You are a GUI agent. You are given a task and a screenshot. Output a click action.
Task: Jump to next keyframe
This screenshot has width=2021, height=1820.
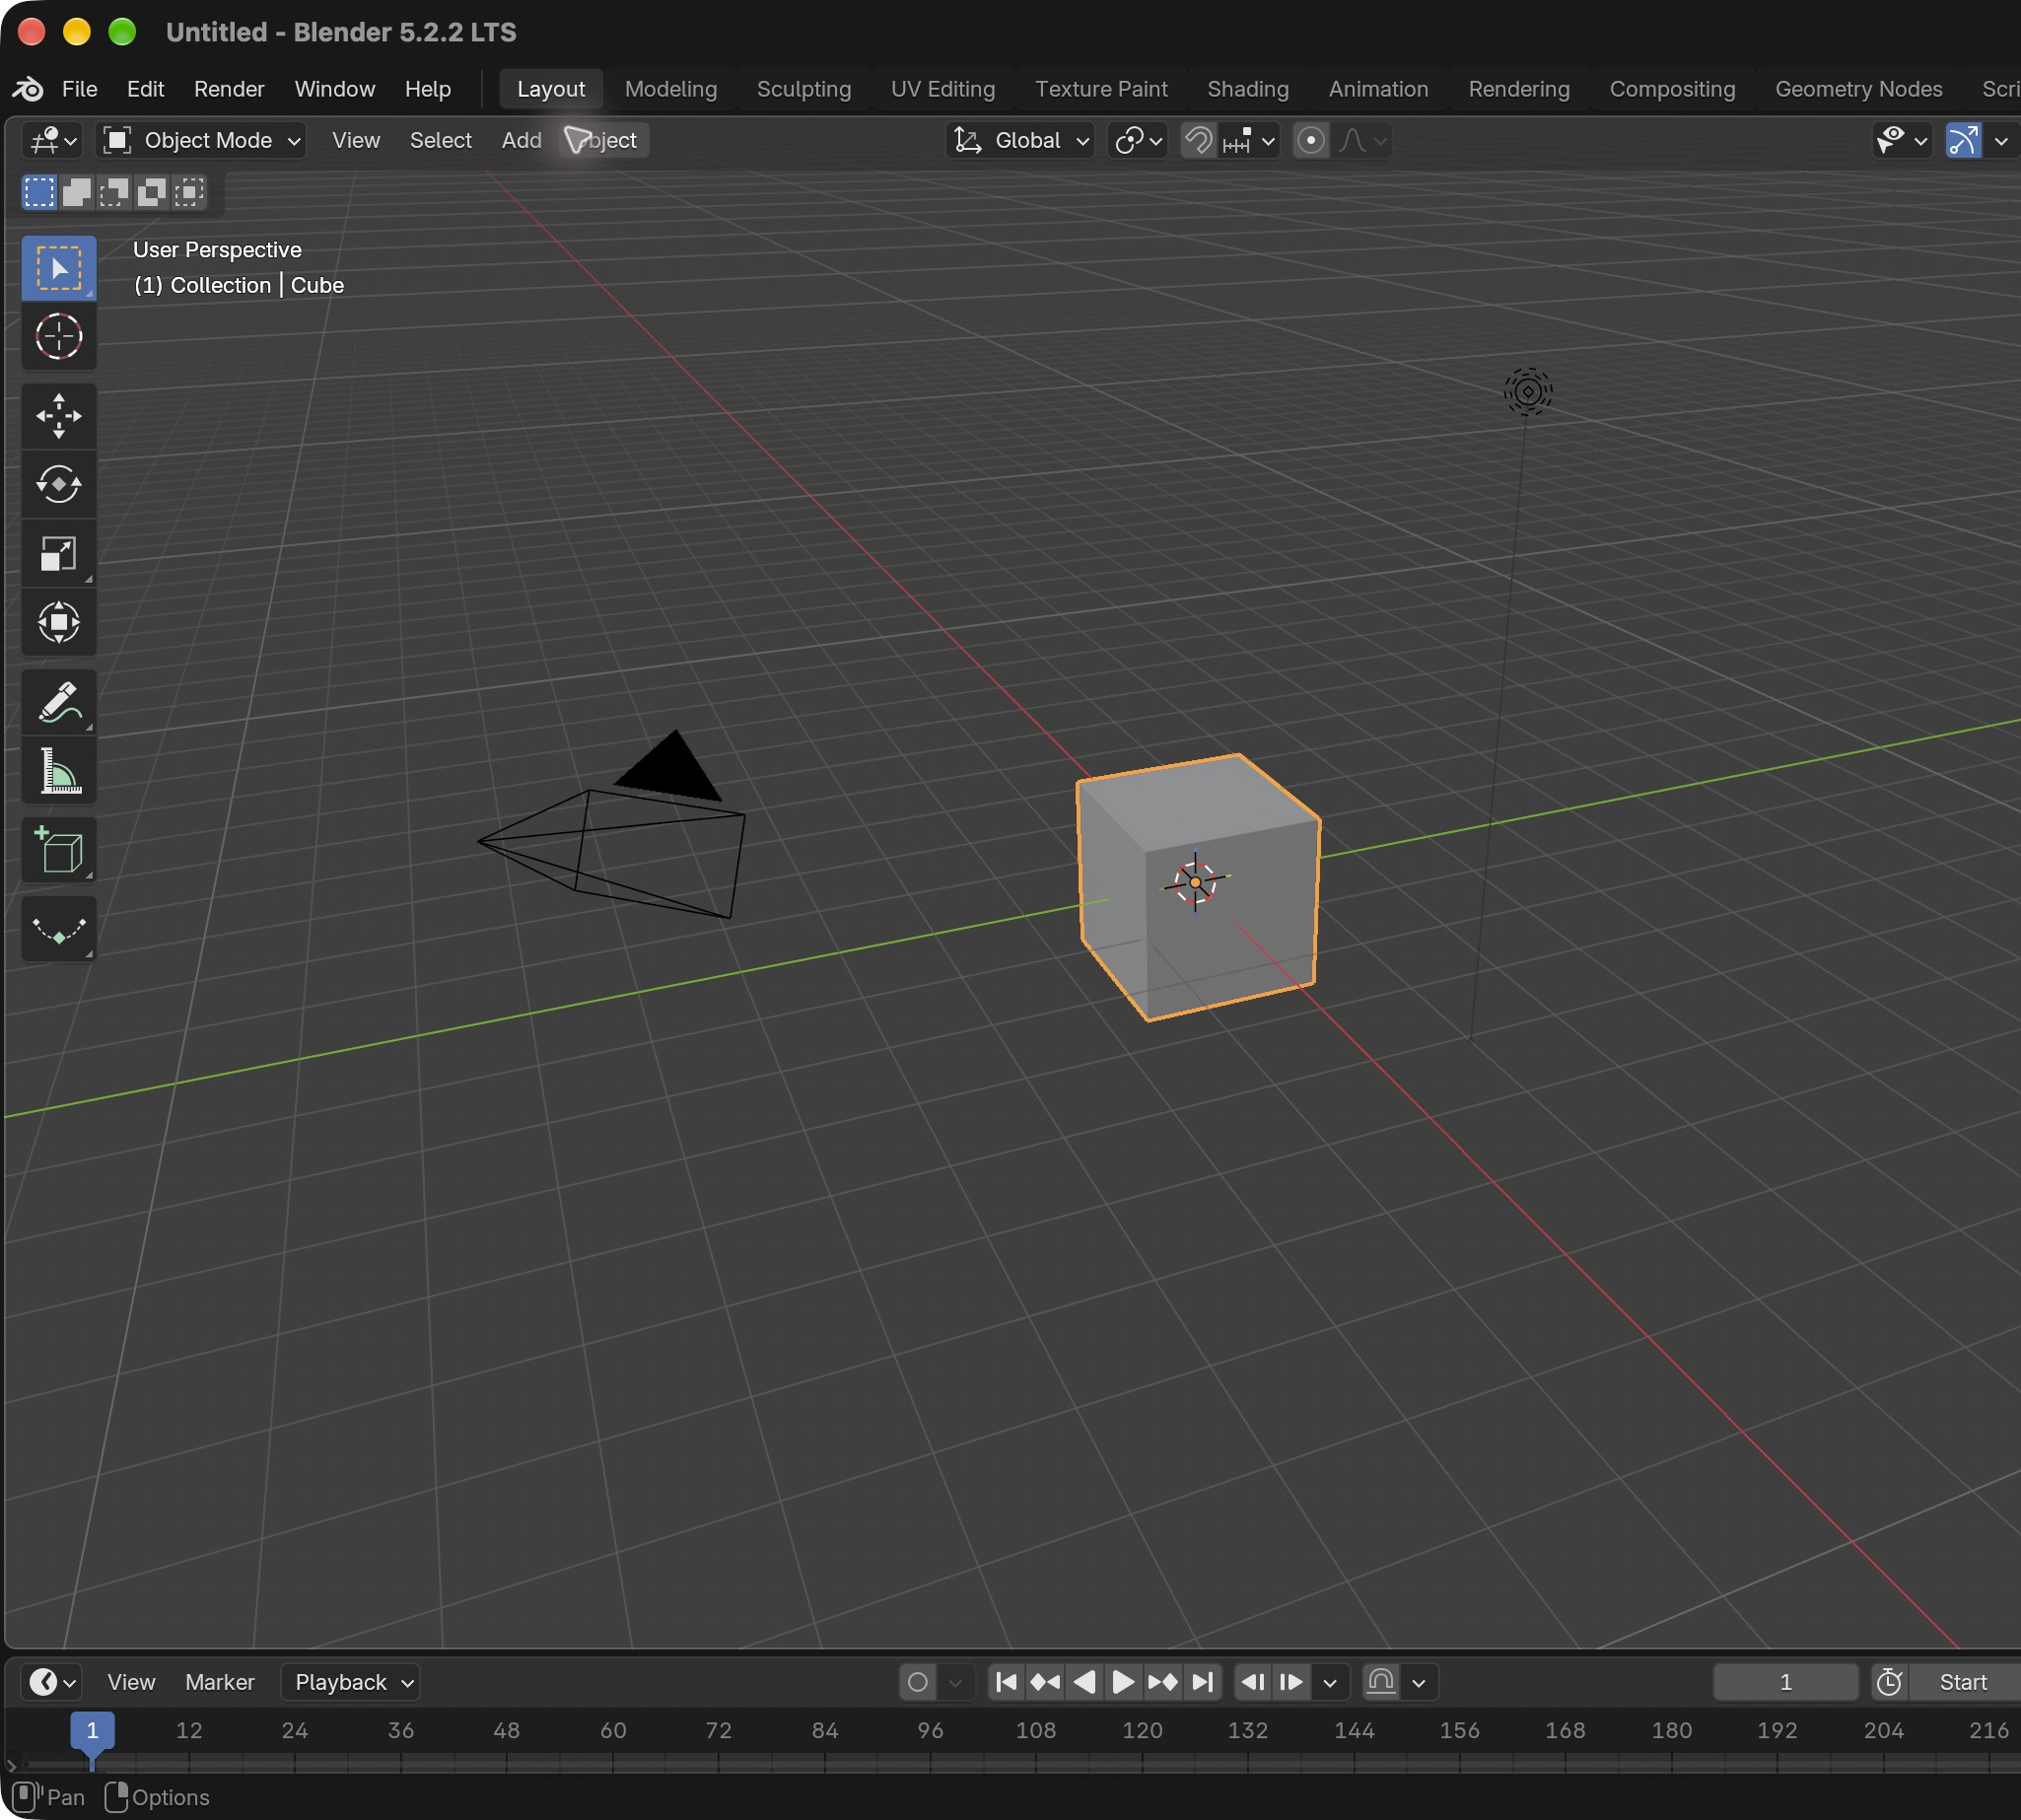pos(1163,1682)
